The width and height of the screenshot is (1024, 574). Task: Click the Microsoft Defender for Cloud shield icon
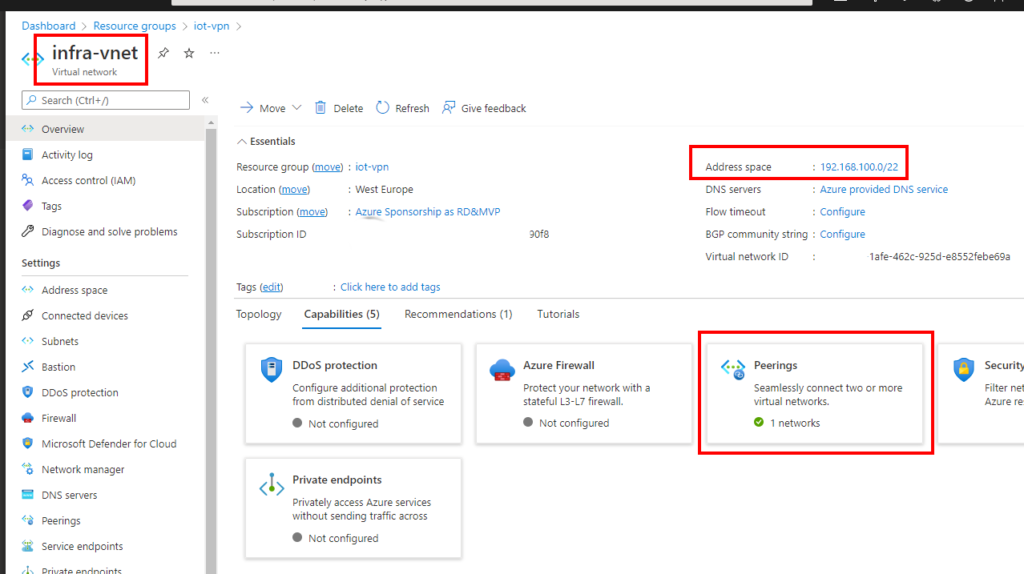coord(27,443)
